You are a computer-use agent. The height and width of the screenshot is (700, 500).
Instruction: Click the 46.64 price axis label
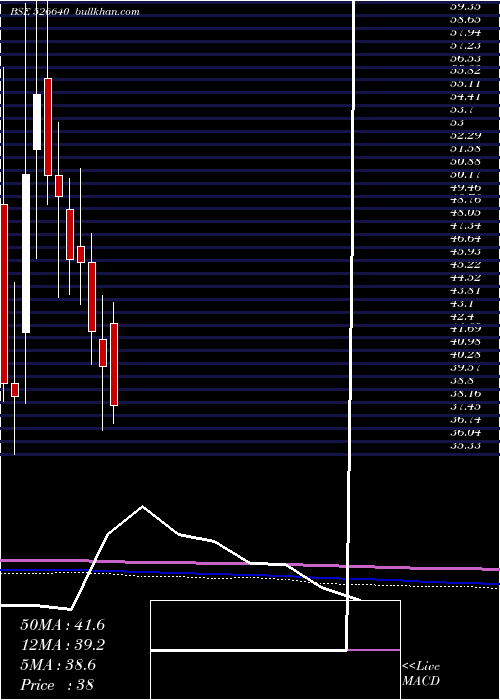[x=465, y=238]
